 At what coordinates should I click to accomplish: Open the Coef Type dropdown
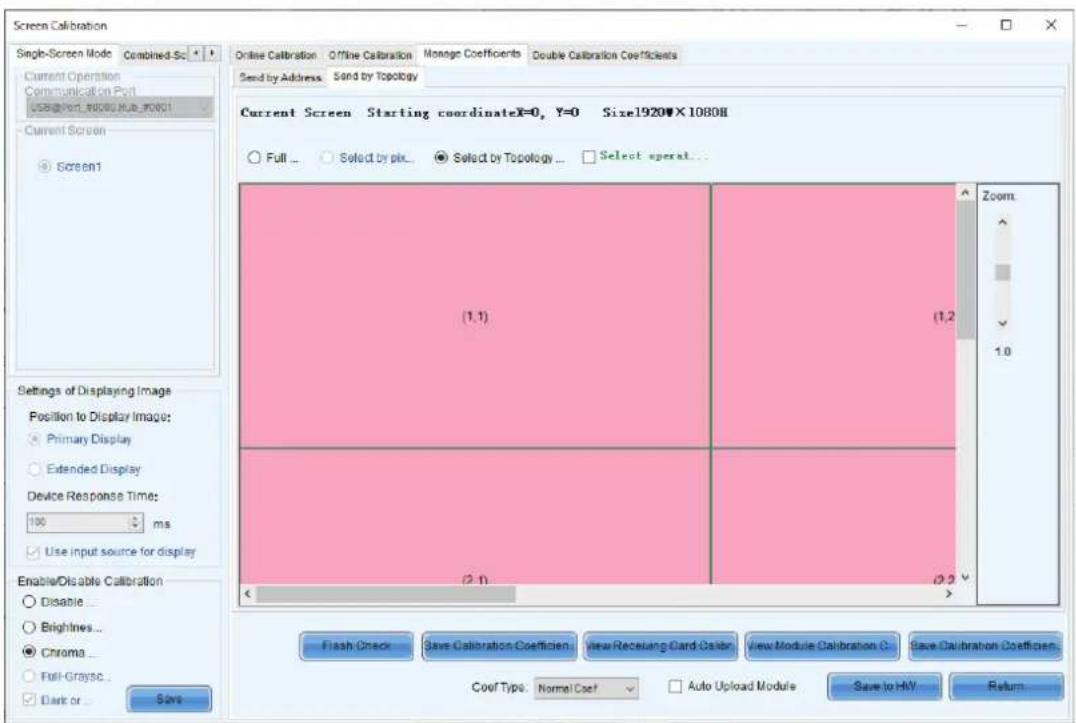click(x=587, y=688)
